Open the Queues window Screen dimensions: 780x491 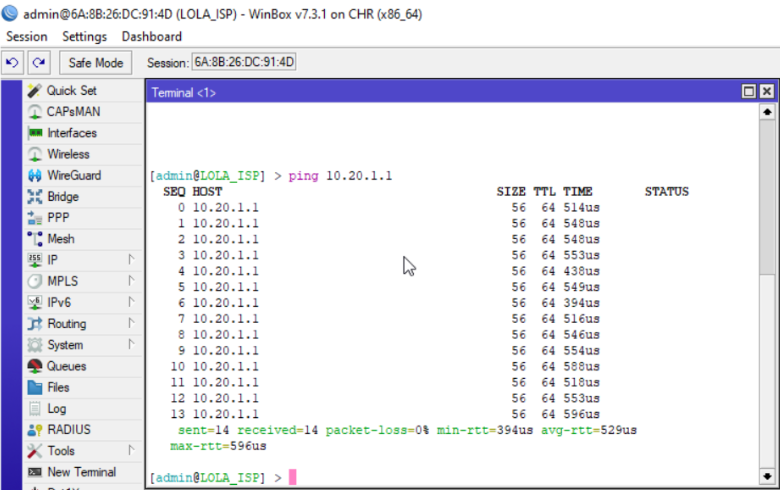tap(66, 366)
